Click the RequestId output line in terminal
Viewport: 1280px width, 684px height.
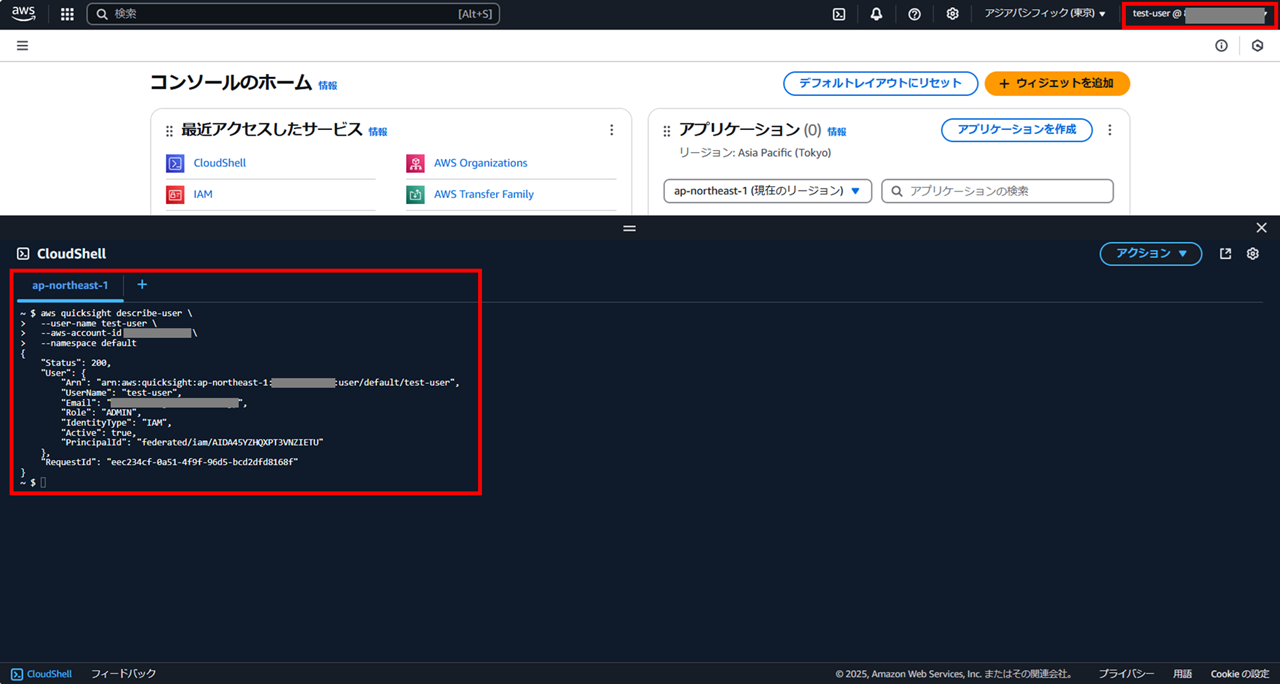(169, 462)
